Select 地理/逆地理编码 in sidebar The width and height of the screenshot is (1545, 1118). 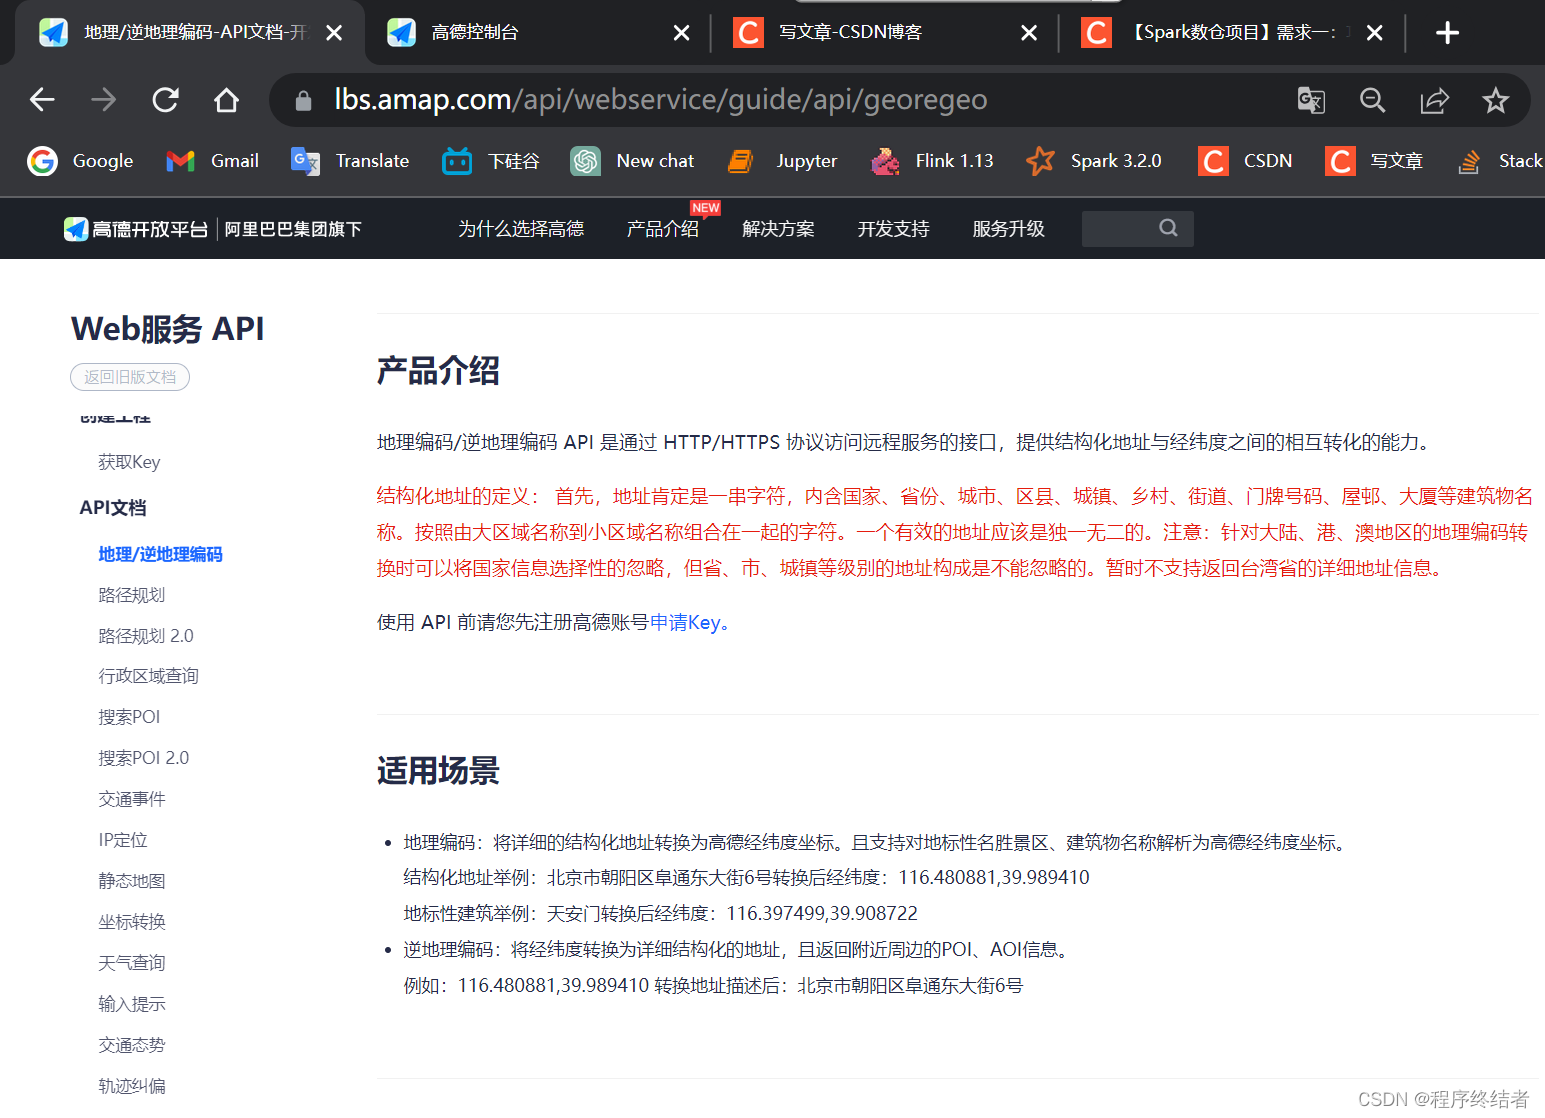(x=160, y=554)
